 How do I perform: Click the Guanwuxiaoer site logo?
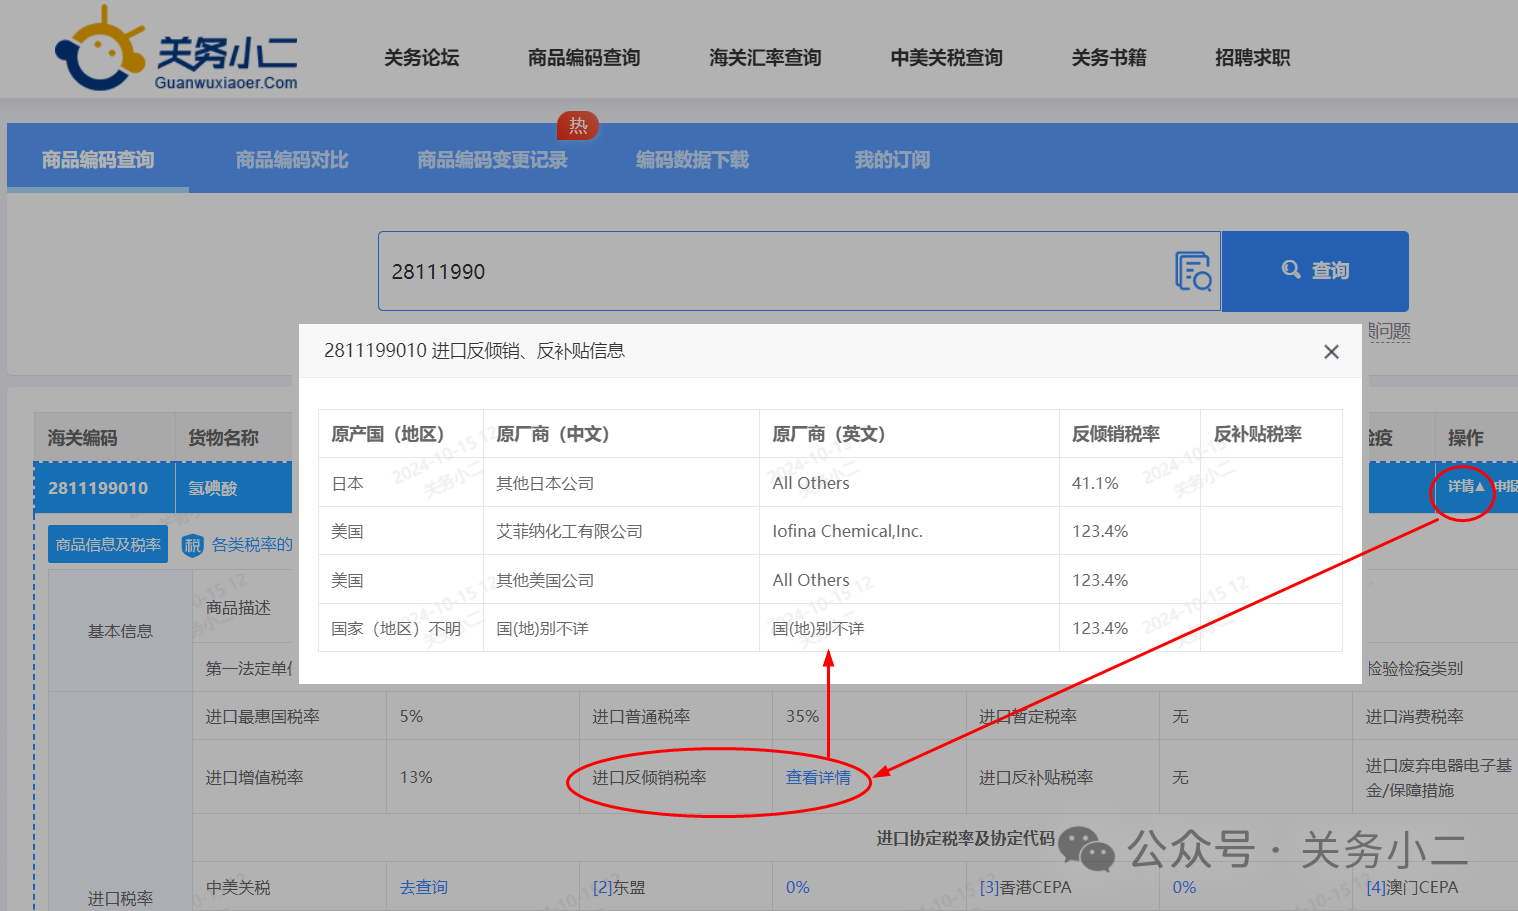pyautogui.click(x=176, y=52)
